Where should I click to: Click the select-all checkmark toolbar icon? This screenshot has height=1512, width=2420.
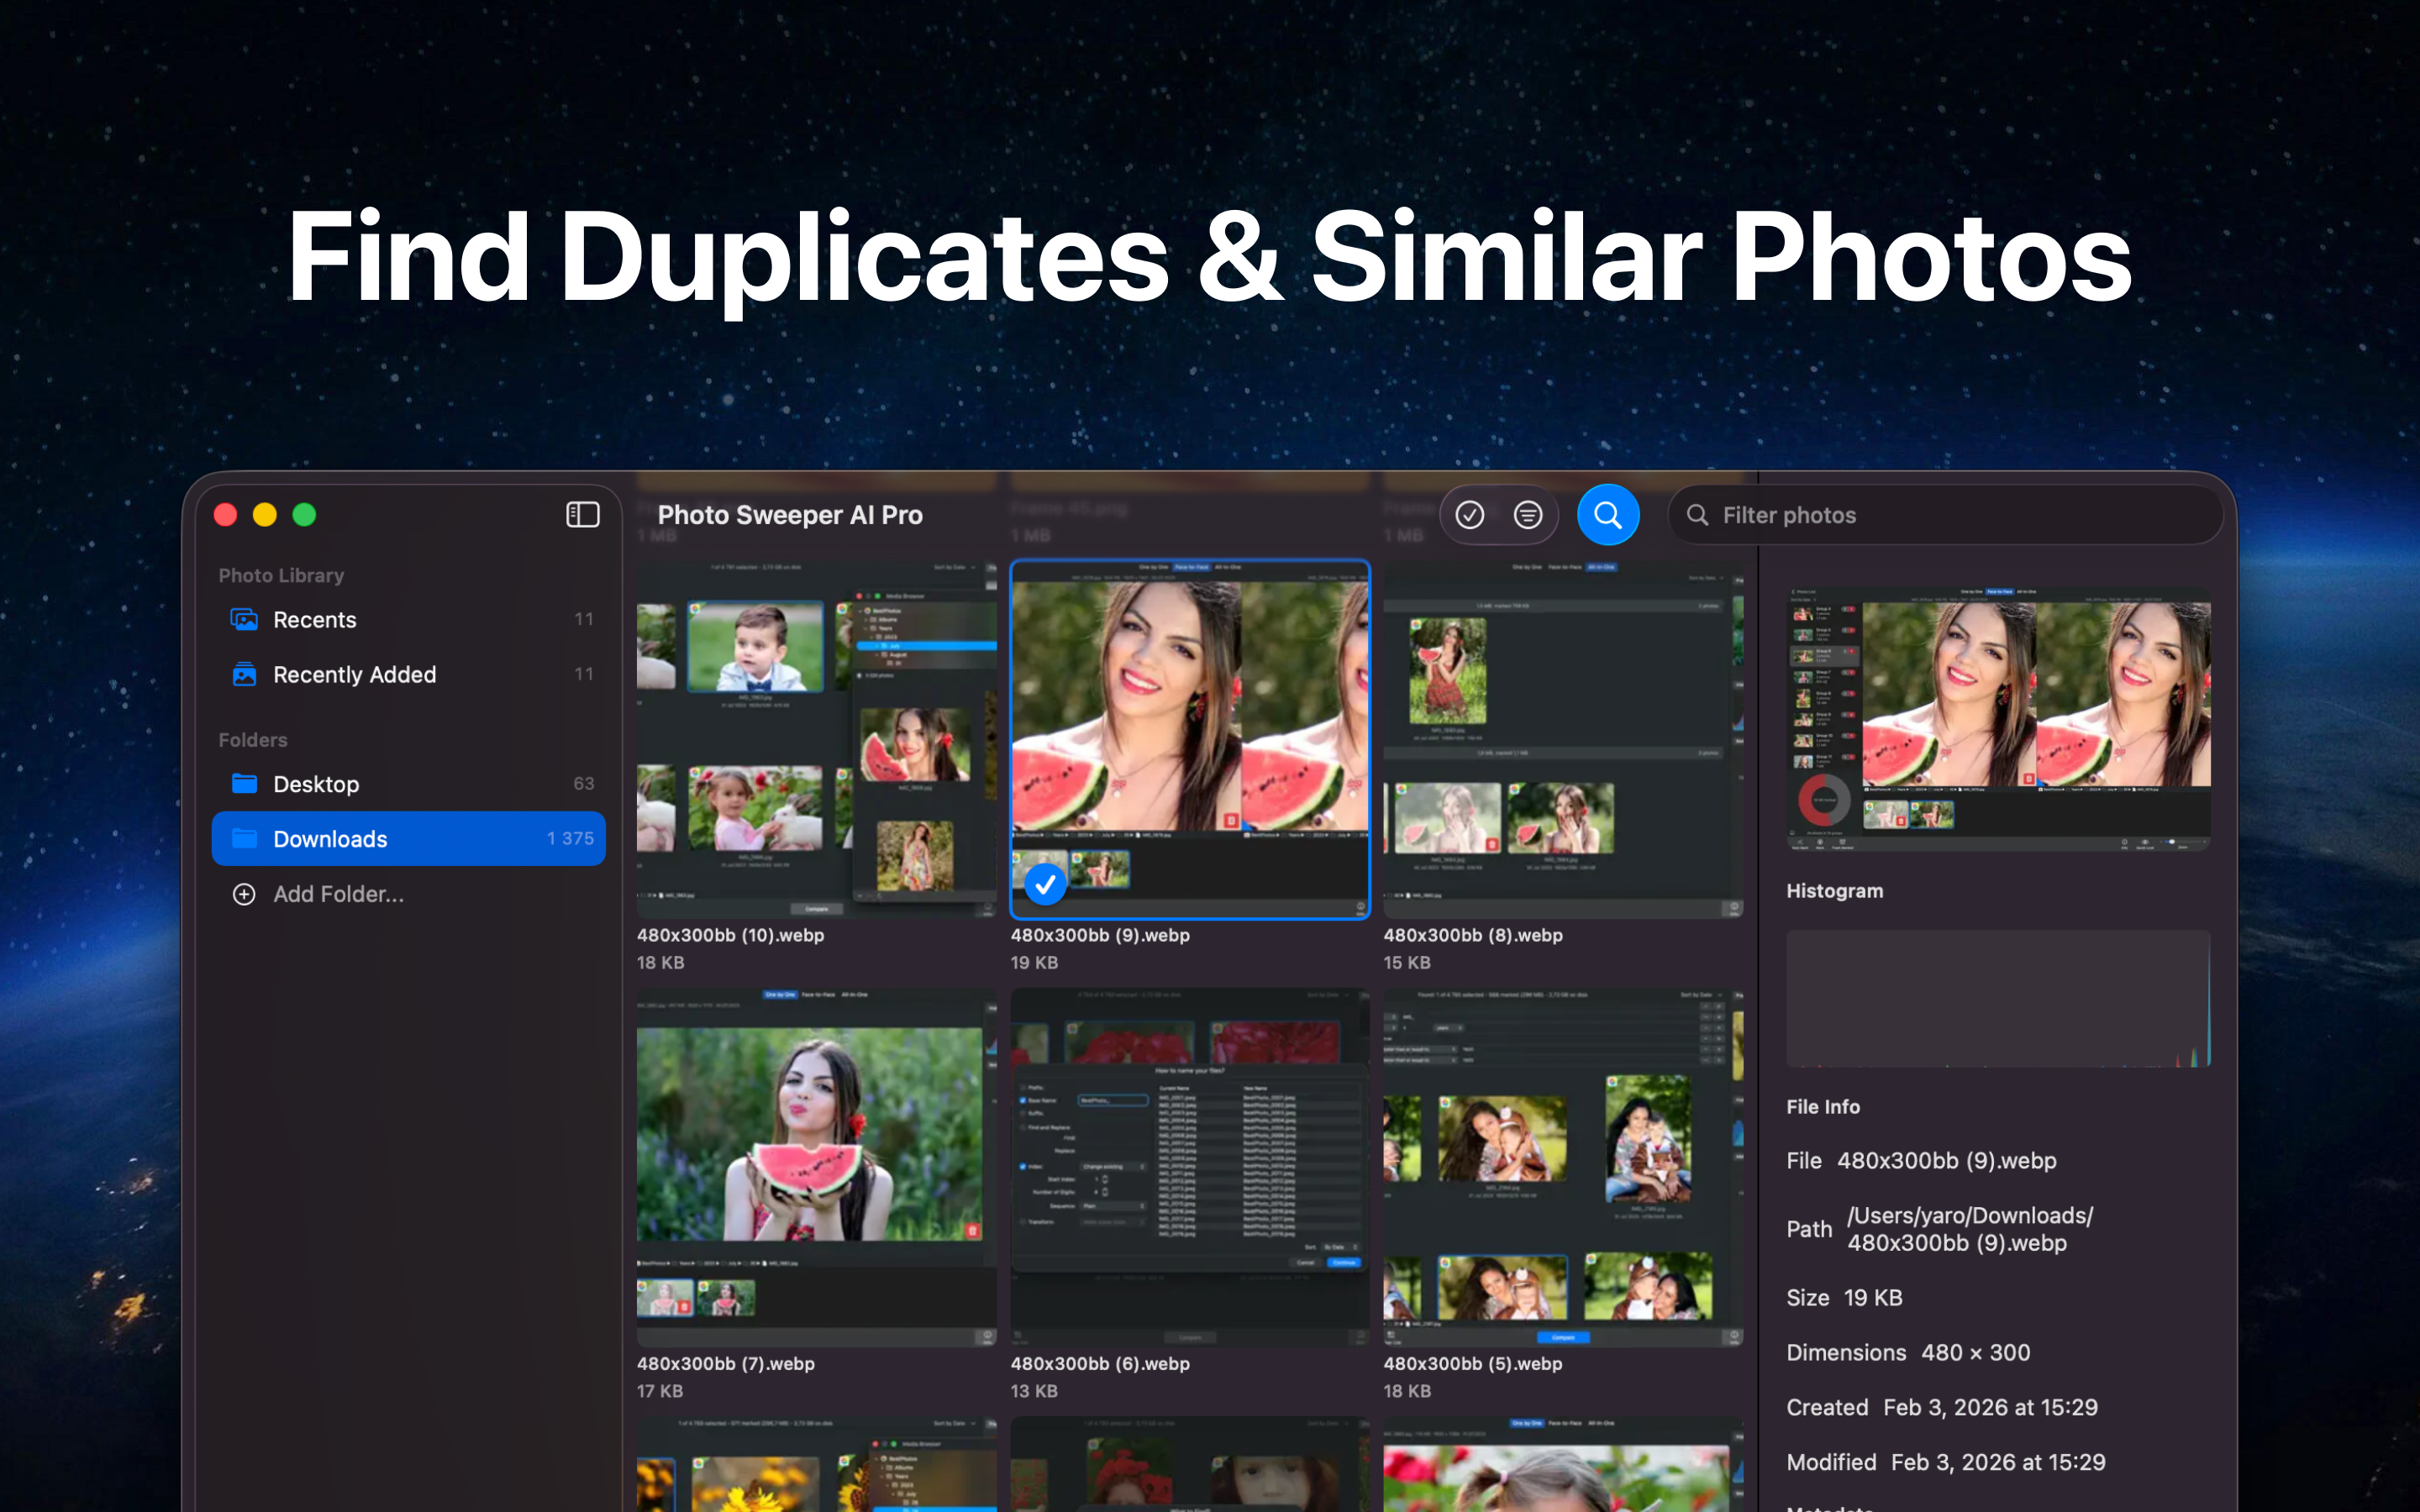click(x=1469, y=515)
